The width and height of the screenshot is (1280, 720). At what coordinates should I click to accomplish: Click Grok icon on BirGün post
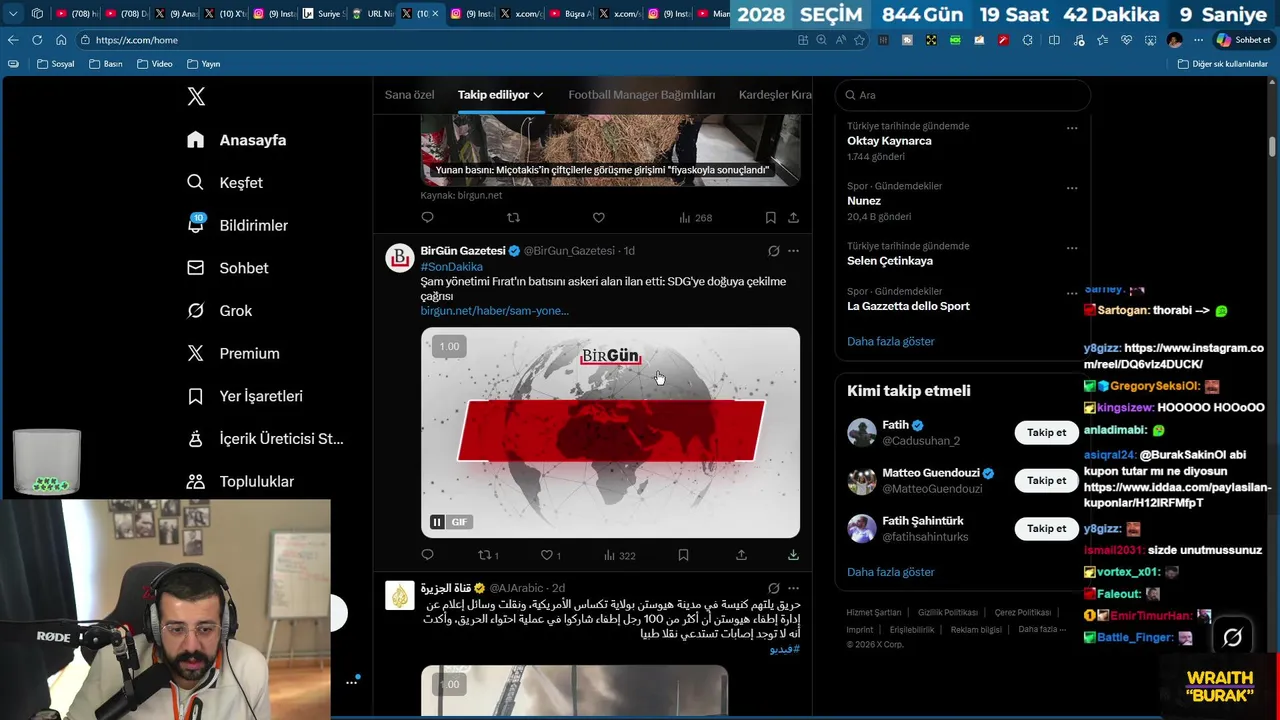tap(773, 251)
